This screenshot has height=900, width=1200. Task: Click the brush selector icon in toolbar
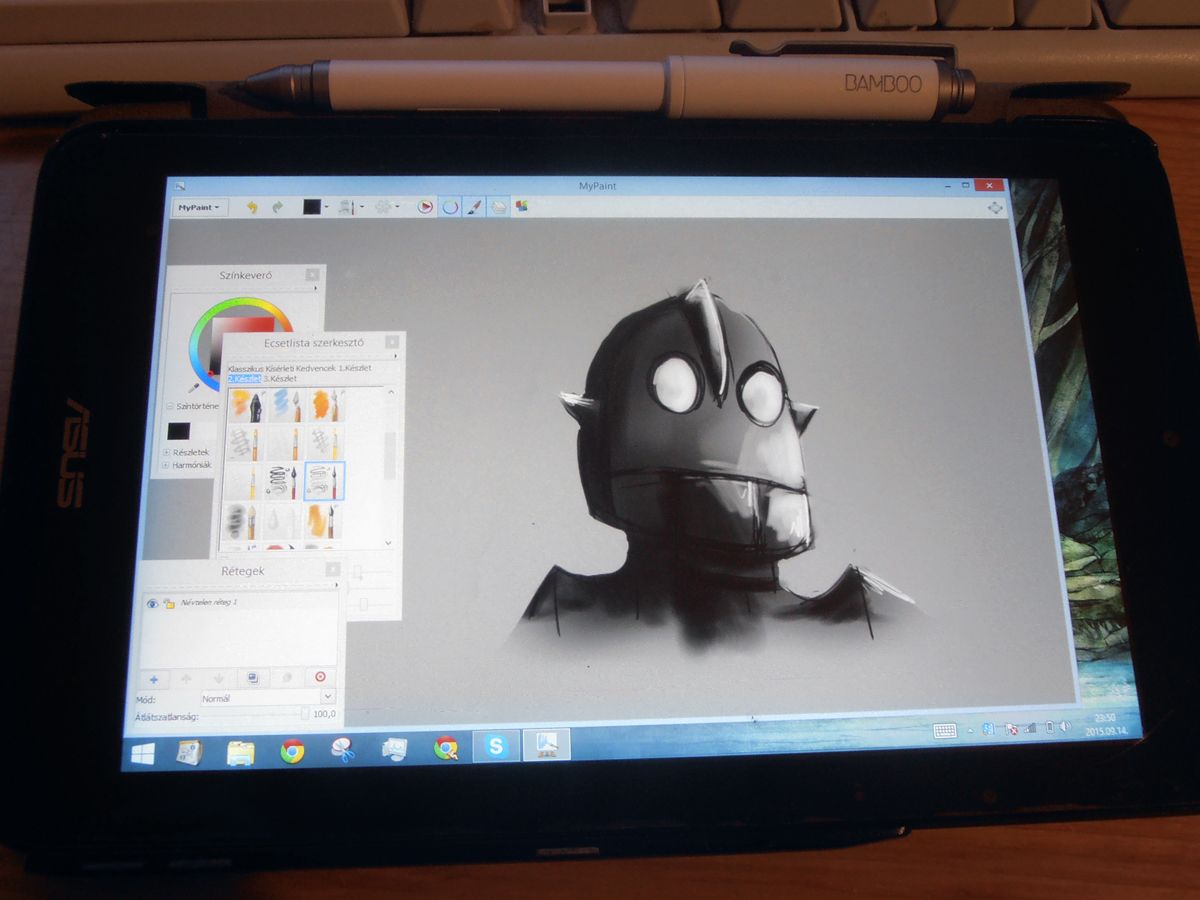pyautogui.click(x=347, y=207)
